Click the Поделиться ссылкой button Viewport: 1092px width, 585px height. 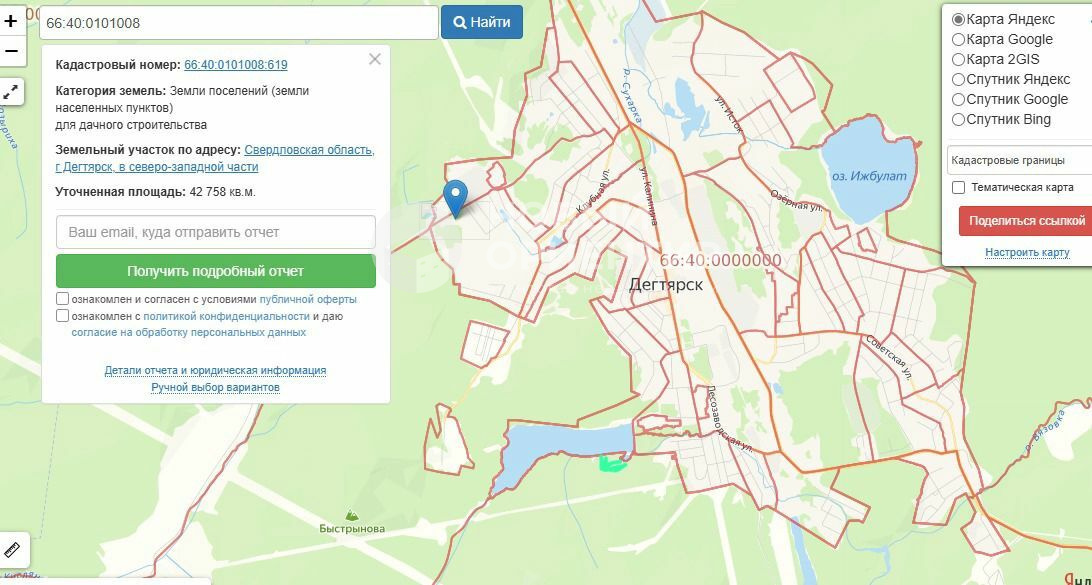tap(1026, 221)
